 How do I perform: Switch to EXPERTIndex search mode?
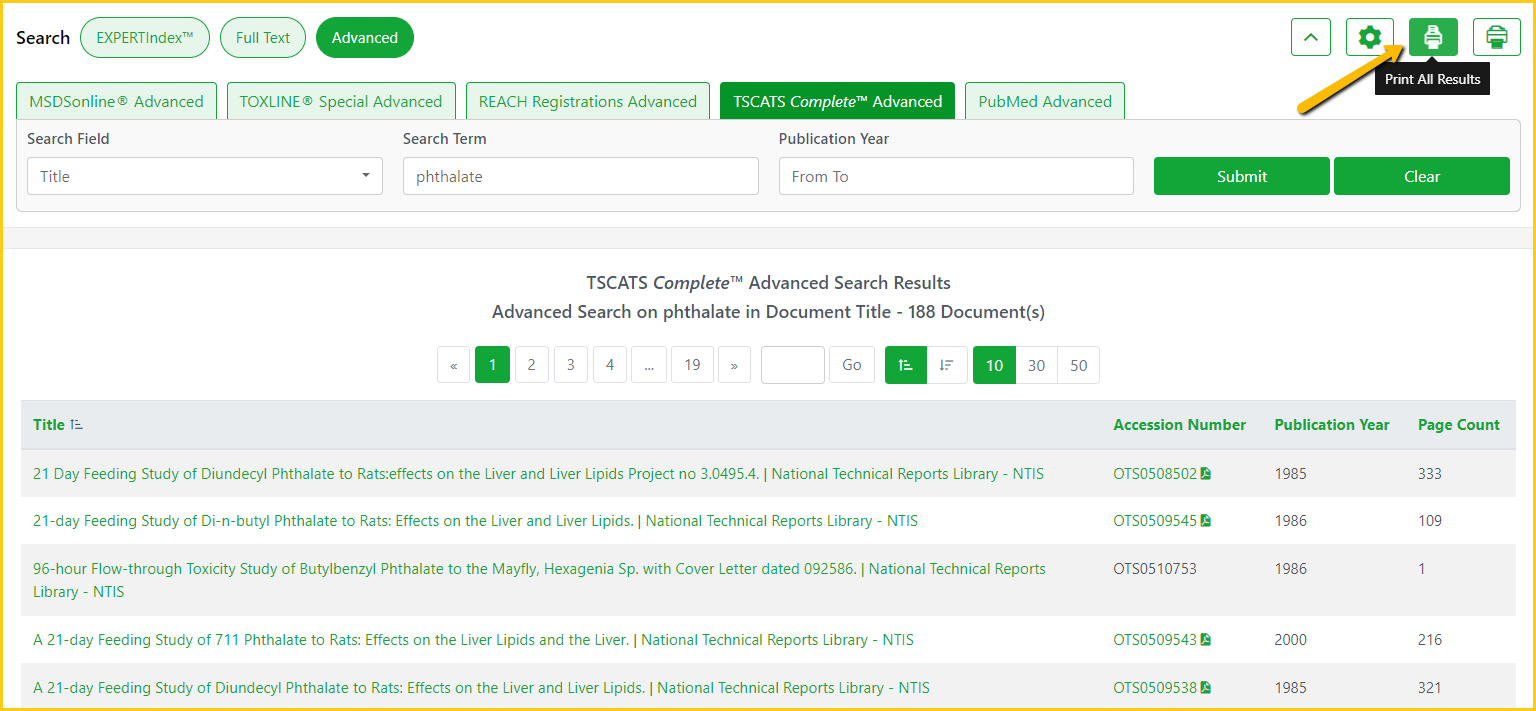[145, 38]
